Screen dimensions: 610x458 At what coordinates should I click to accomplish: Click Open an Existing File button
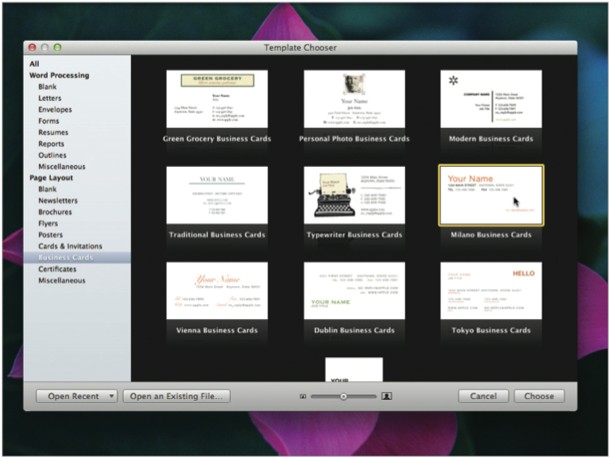tap(176, 396)
